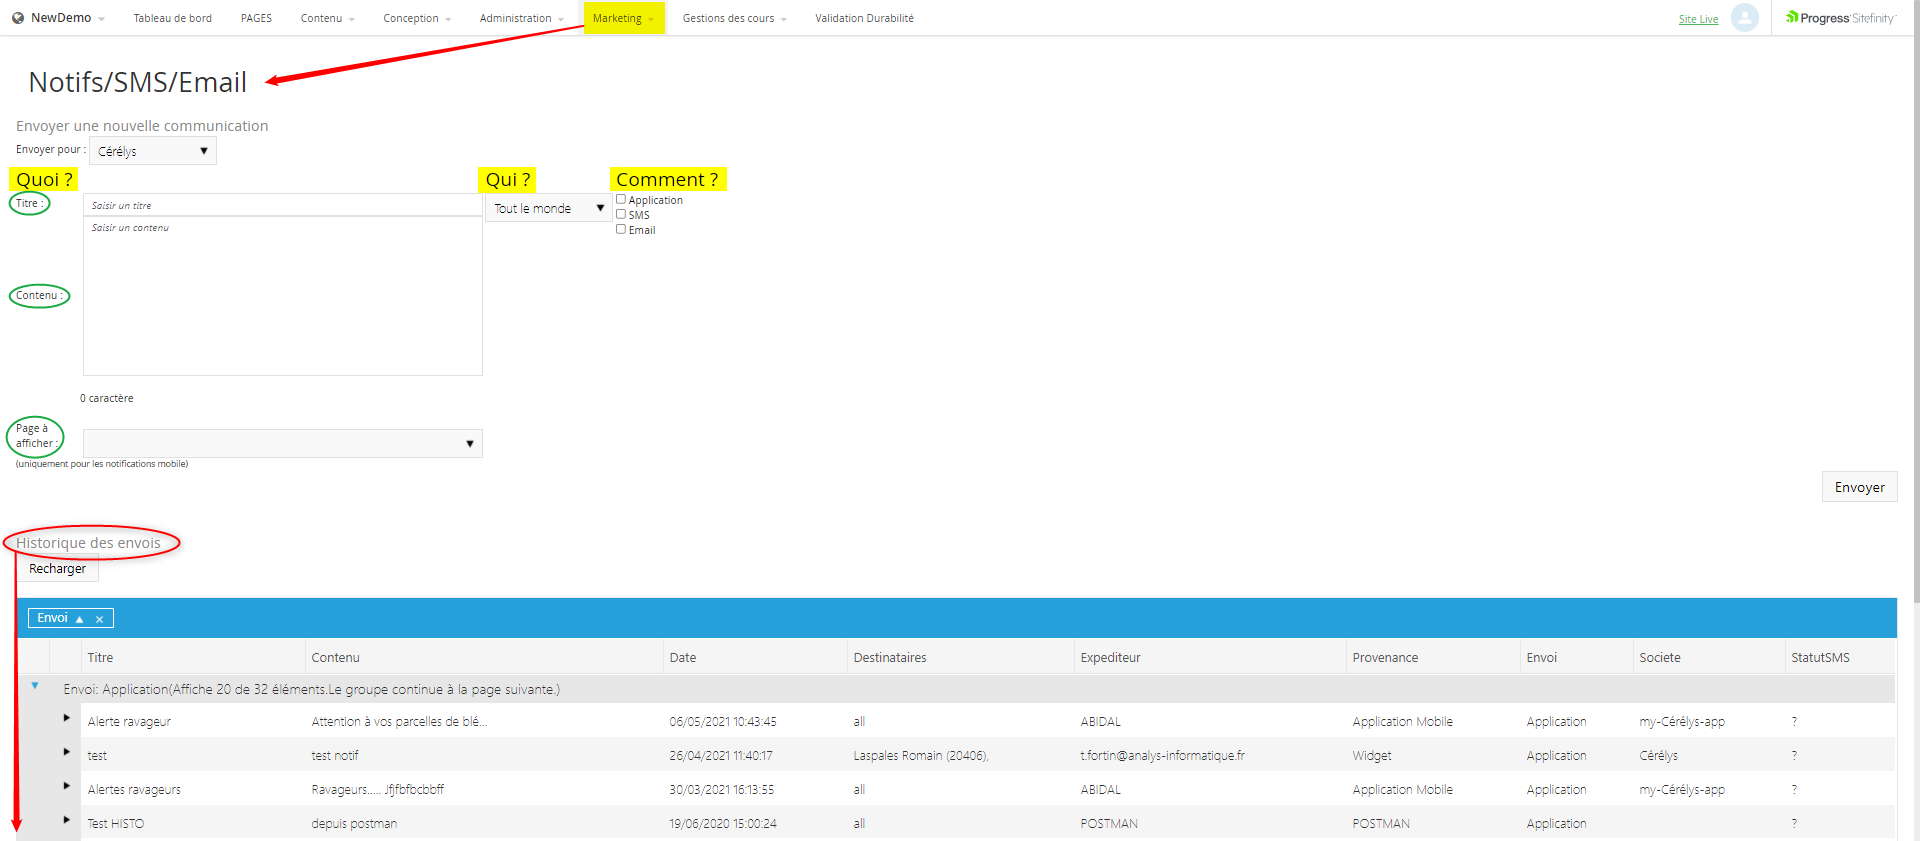The height and width of the screenshot is (841, 1920).
Task: Click into the Saisir un titre field
Action: click(283, 205)
